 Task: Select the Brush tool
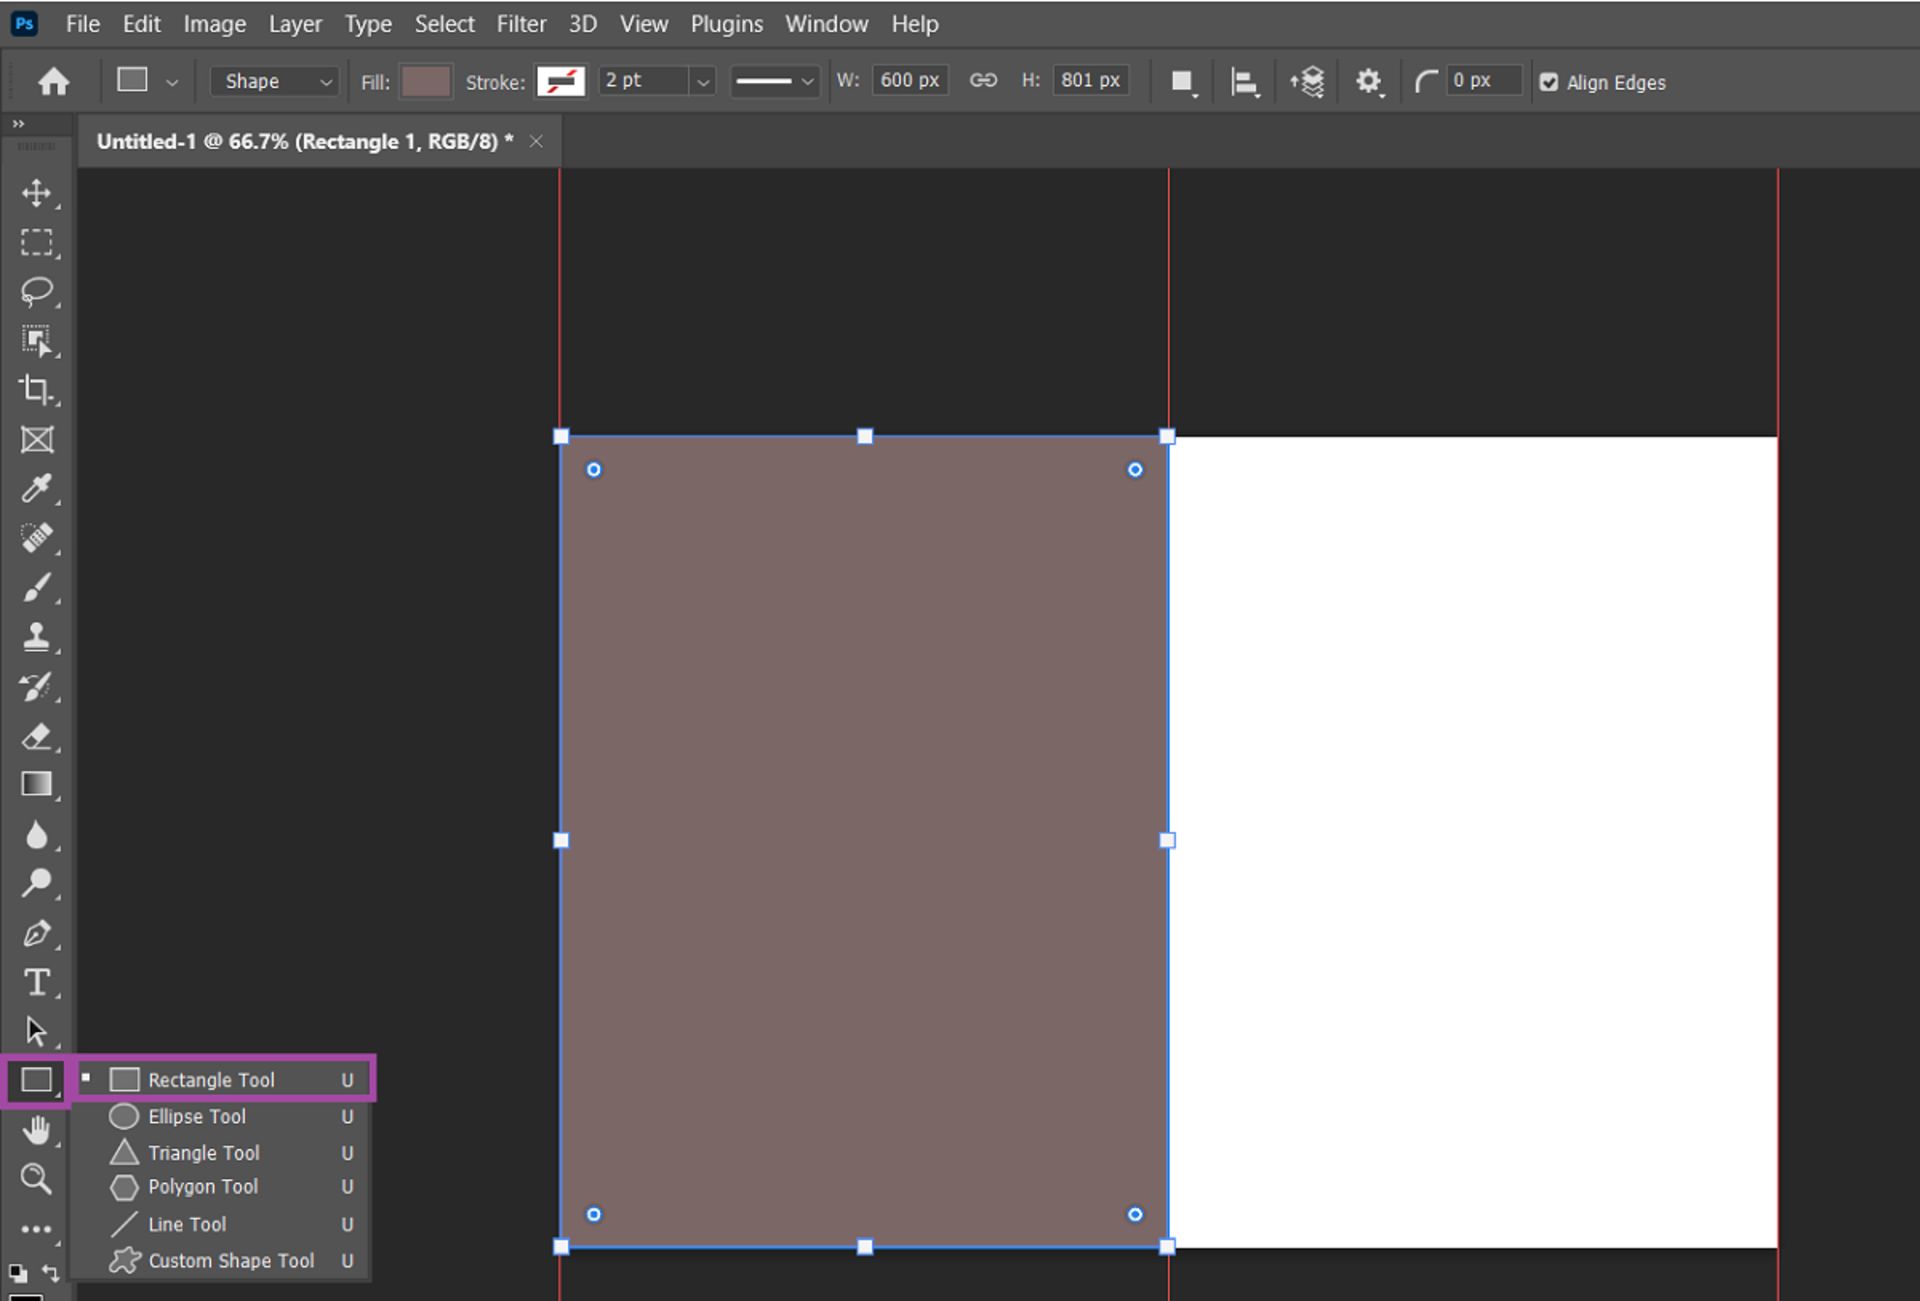pos(37,588)
